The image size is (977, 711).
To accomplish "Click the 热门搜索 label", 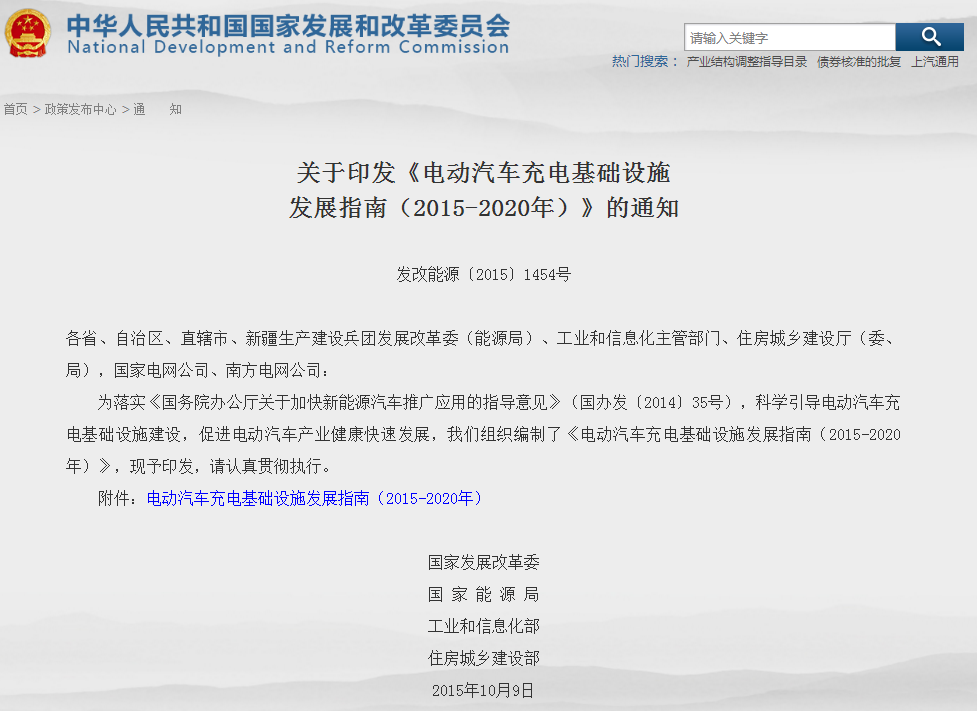I will (x=639, y=62).
